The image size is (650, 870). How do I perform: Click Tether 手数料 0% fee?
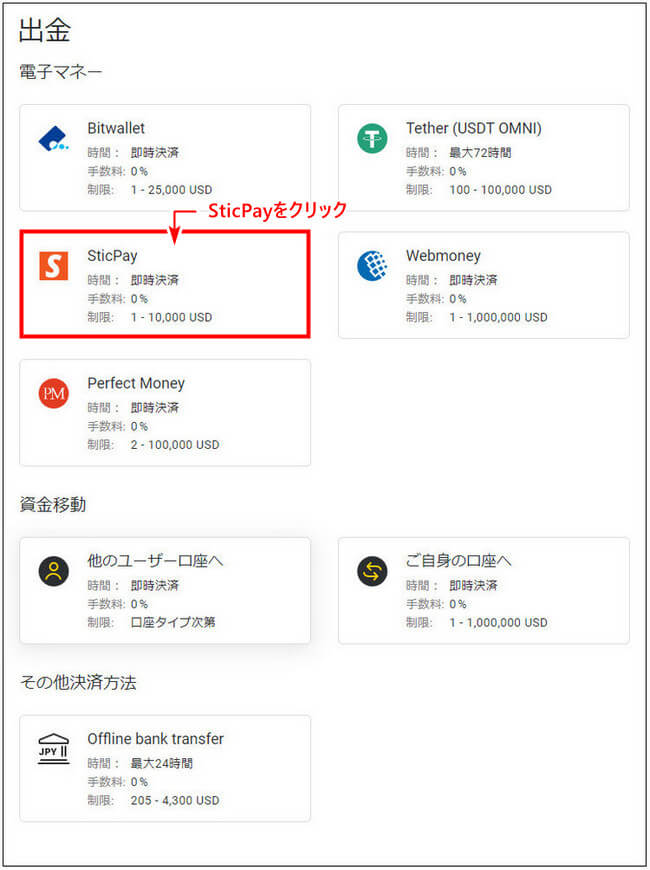436,171
